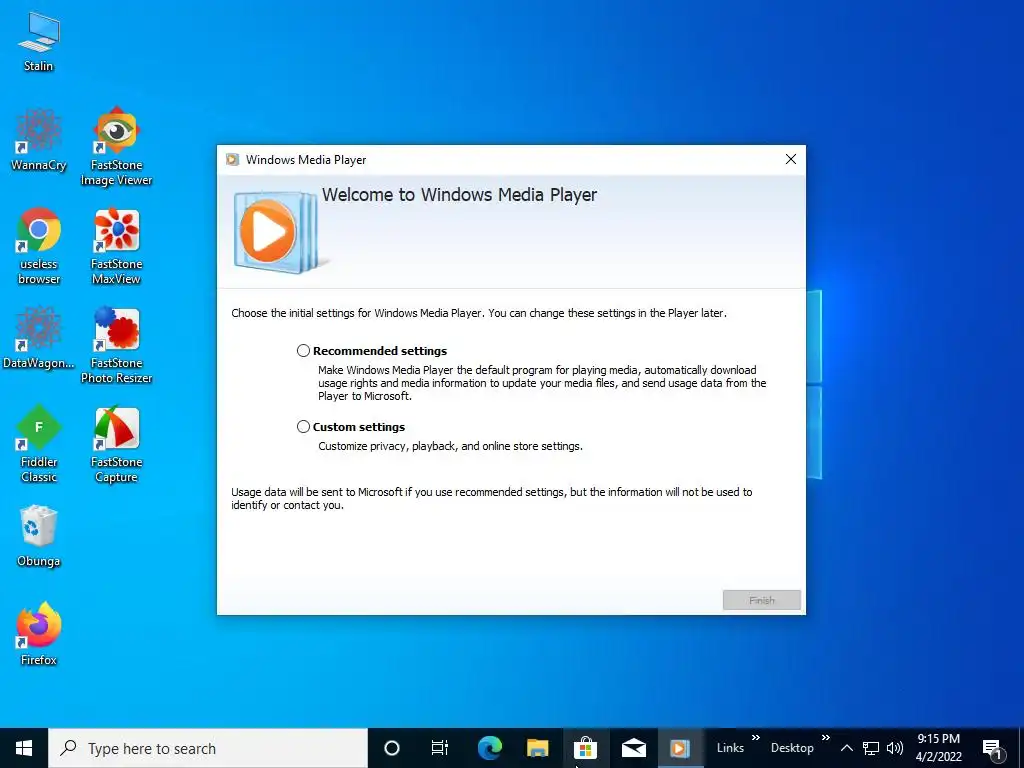This screenshot has height=768, width=1024.
Task: Click the "Make Windows Media Player the default" description
Action: [x=542, y=383]
